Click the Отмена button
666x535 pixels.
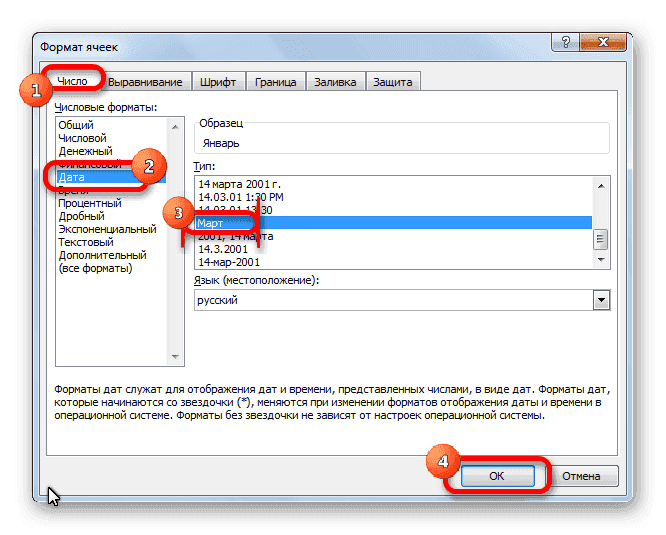(x=581, y=476)
